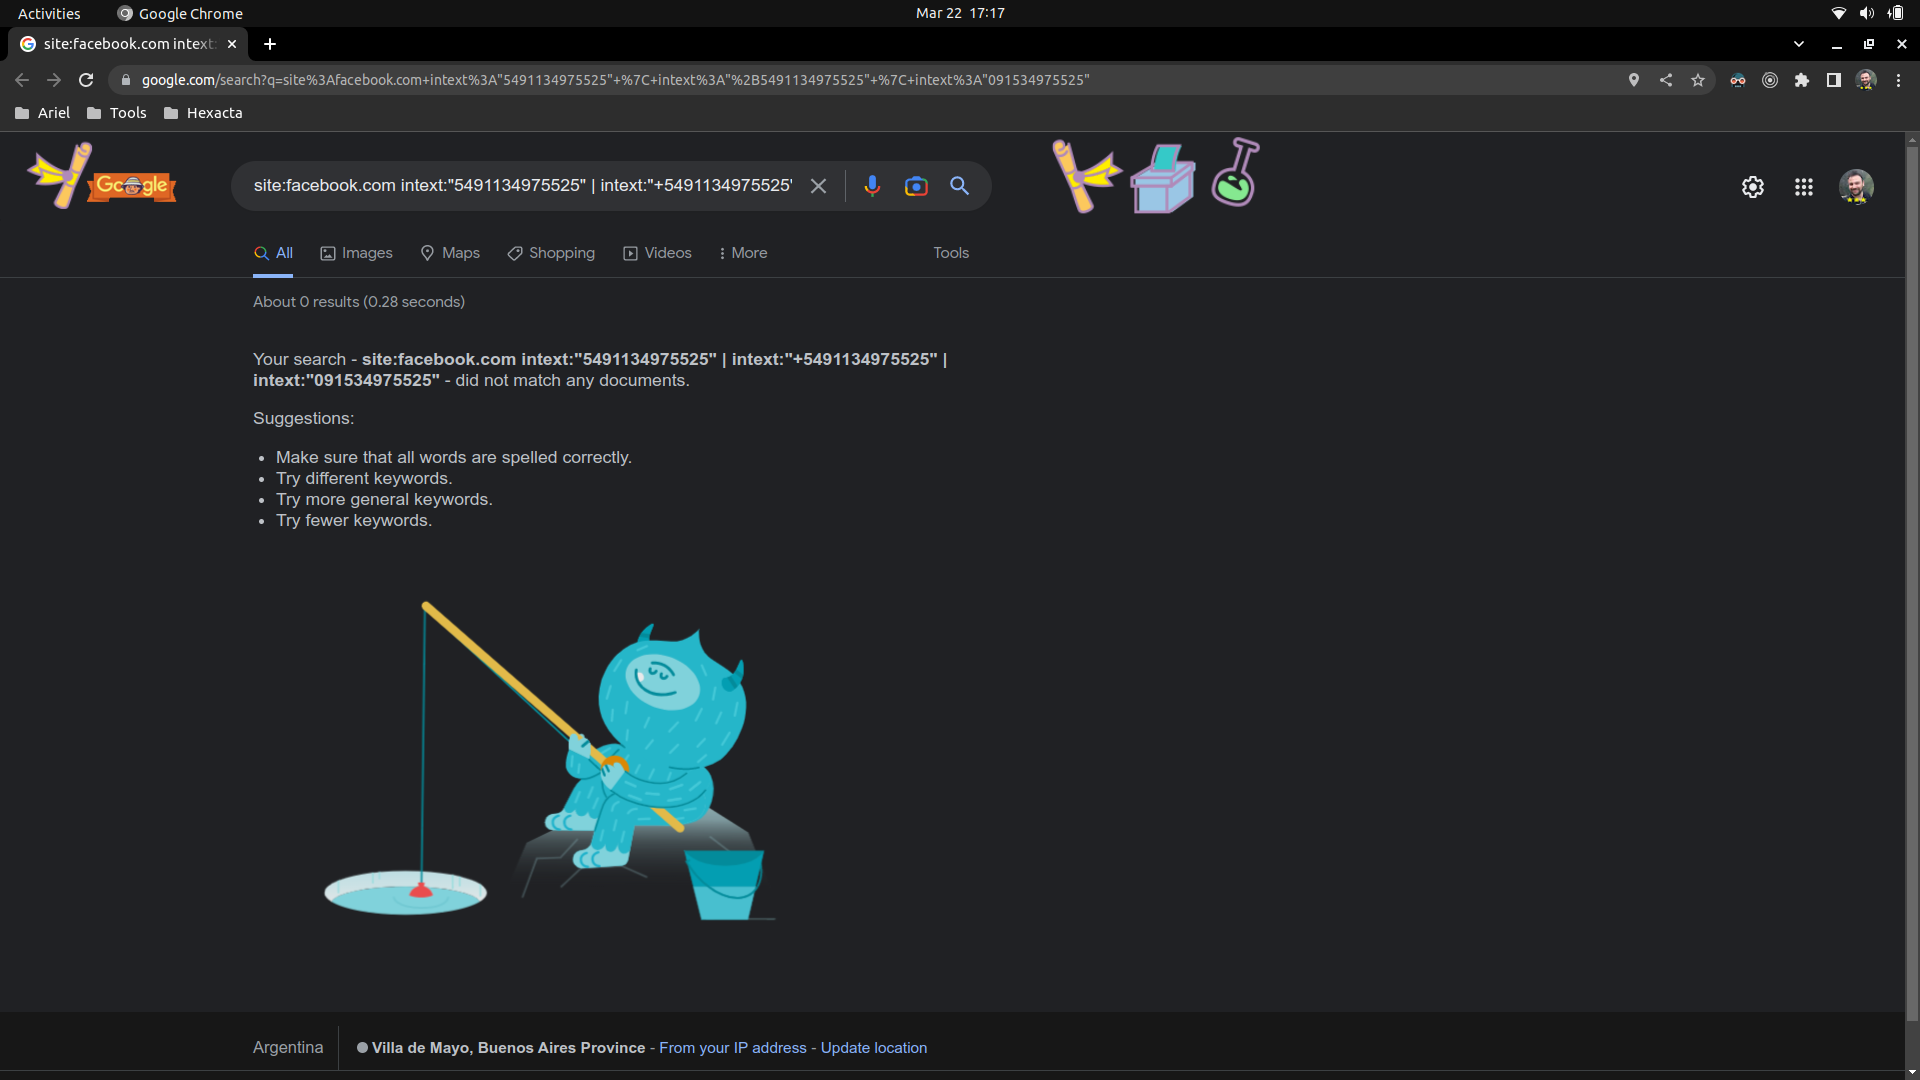Click the From your IP address link

pos(733,1048)
